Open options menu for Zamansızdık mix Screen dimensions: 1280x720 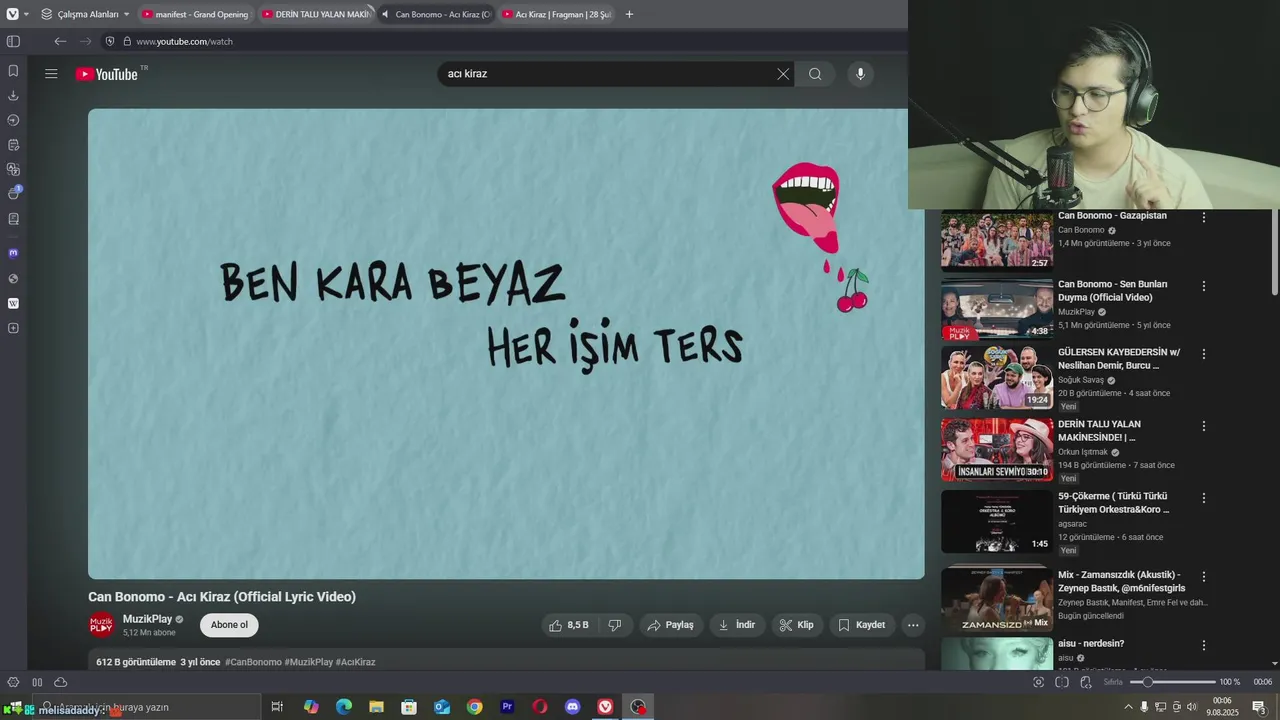click(x=1204, y=577)
